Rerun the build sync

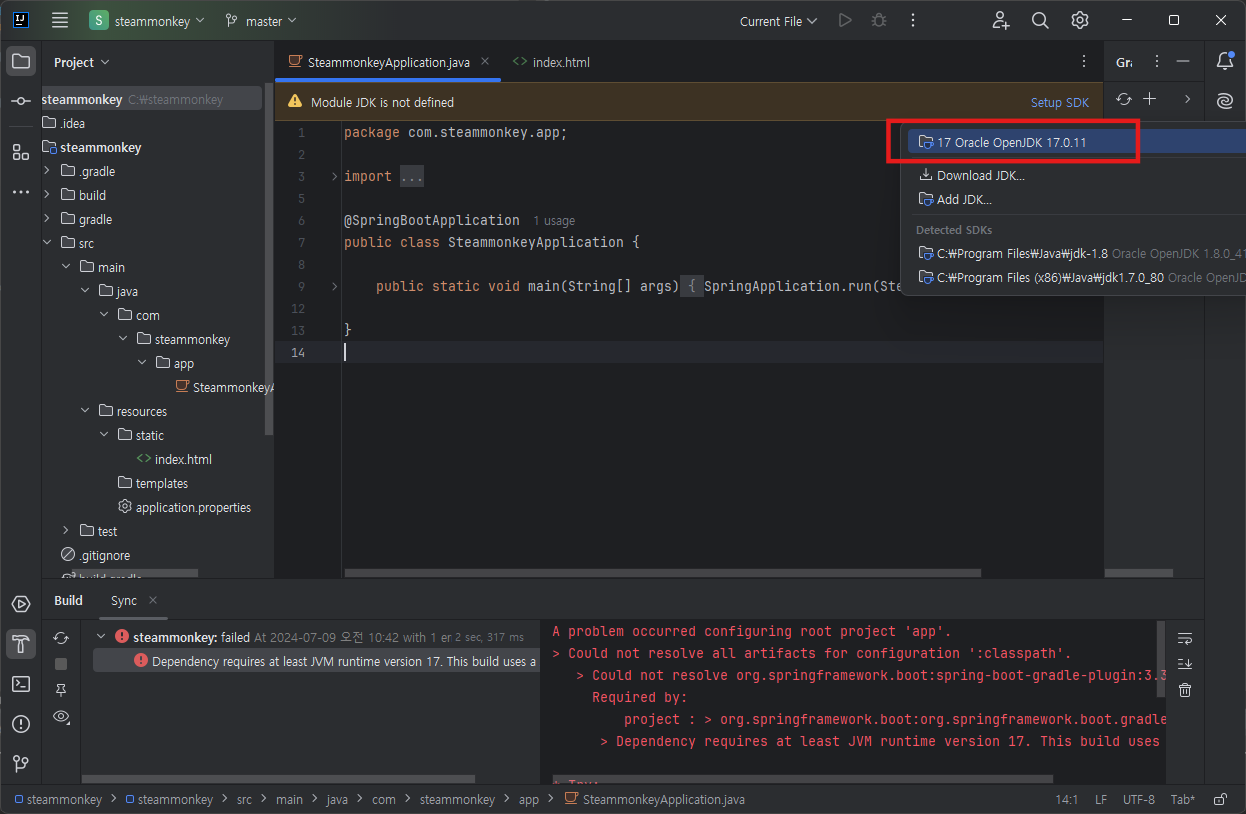(61, 638)
